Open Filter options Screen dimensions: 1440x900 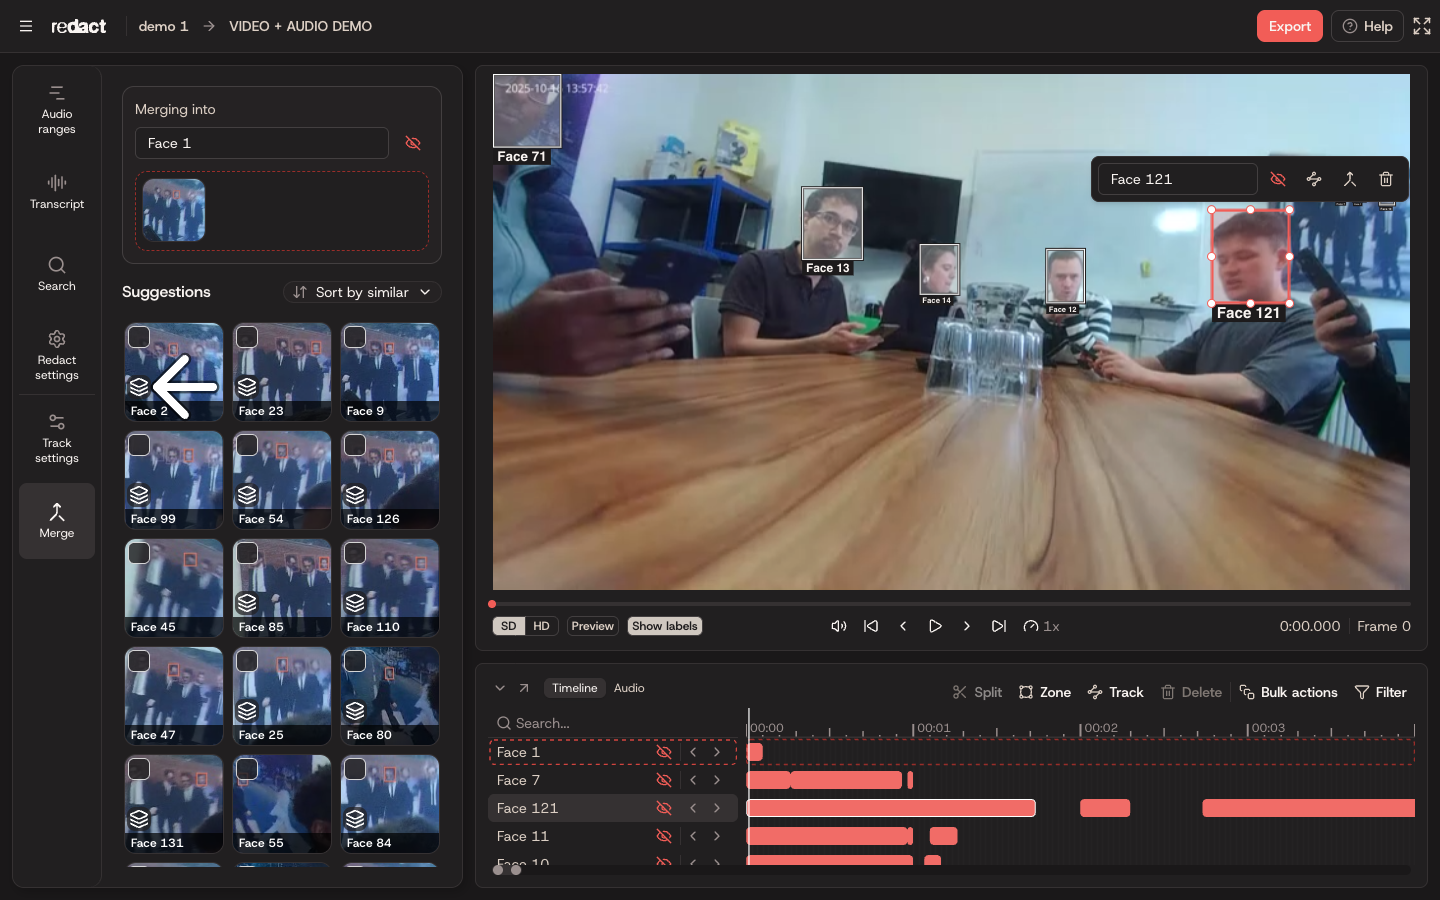point(1380,692)
